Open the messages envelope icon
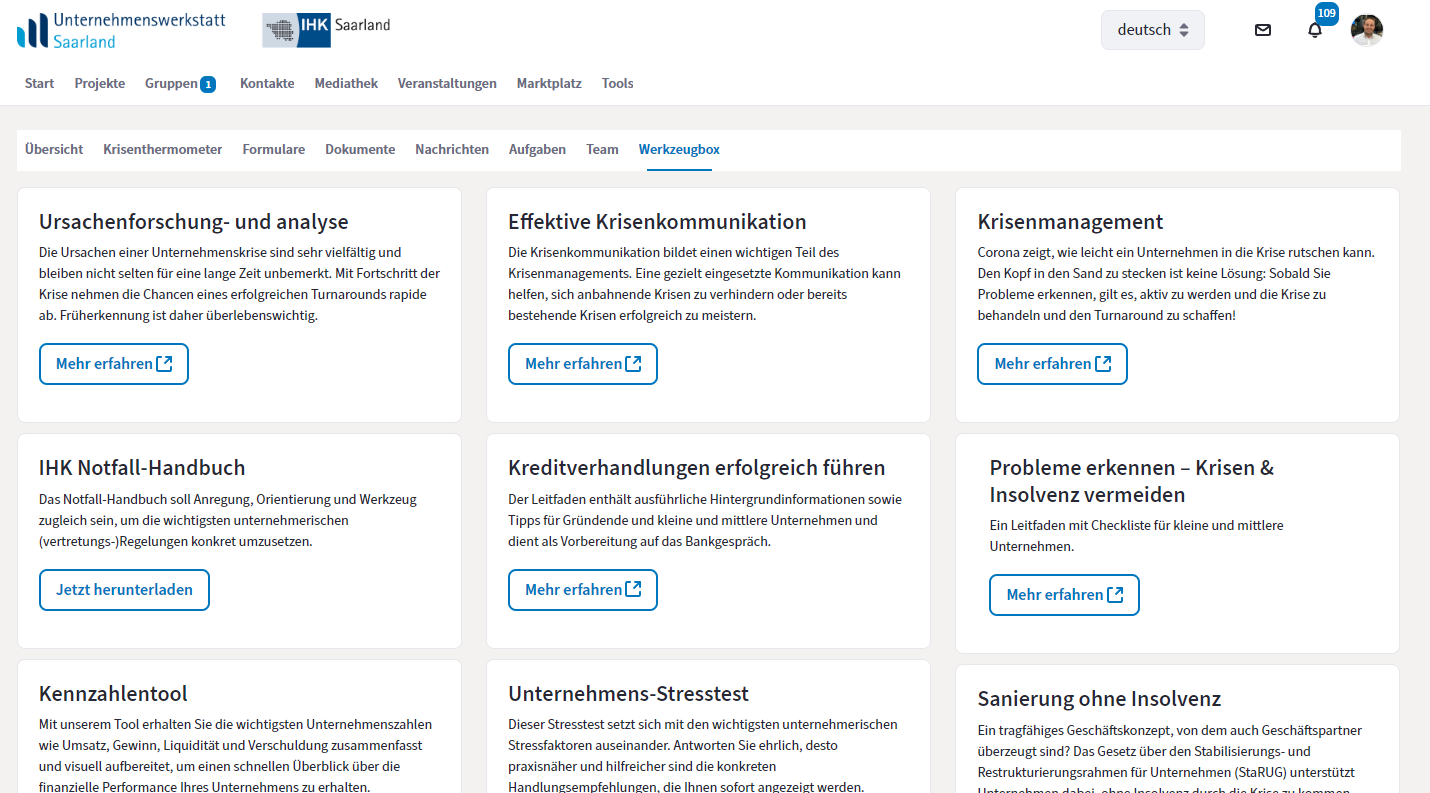This screenshot has width=1430, height=793. pos(1262,30)
